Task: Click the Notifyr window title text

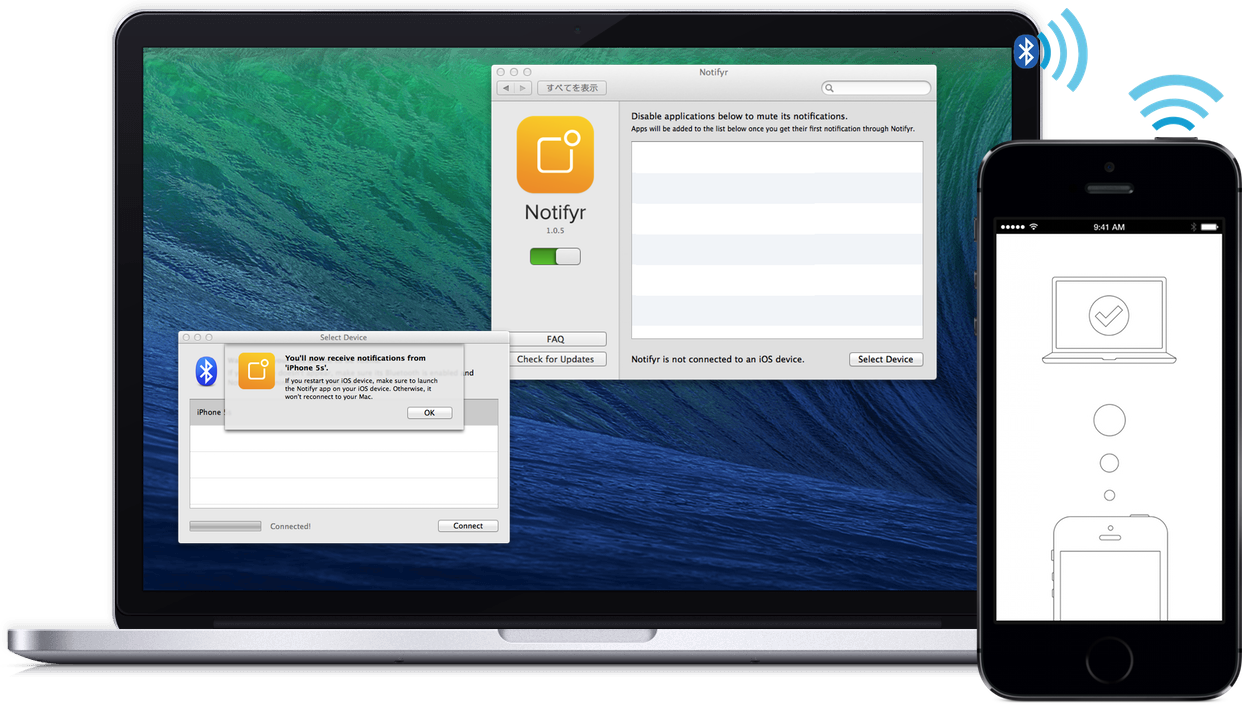Action: [x=714, y=72]
